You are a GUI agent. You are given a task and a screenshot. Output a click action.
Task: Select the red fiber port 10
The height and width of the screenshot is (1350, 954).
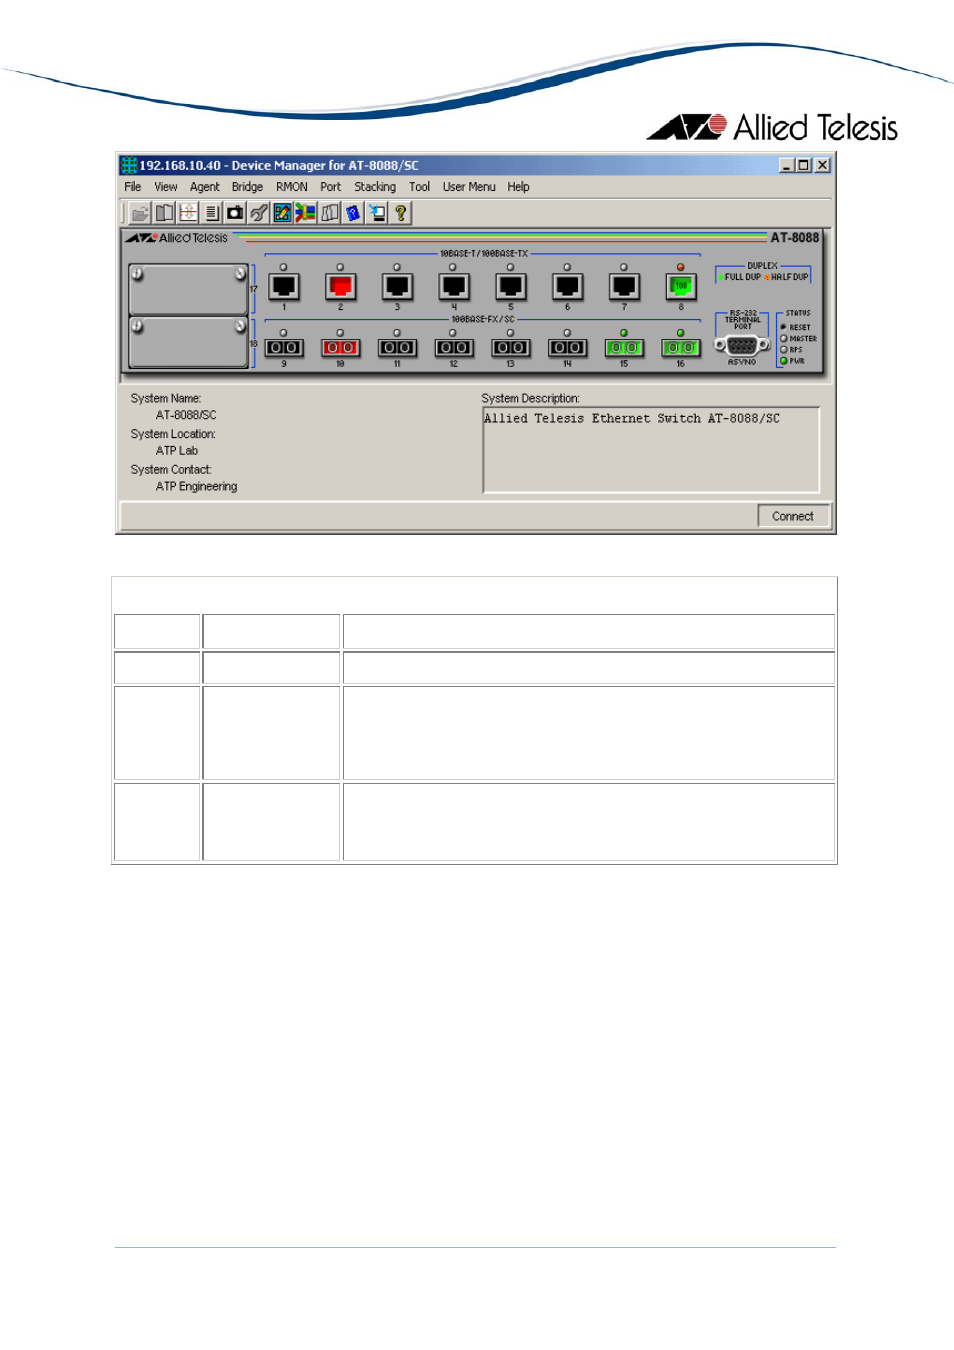click(x=341, y=348)
